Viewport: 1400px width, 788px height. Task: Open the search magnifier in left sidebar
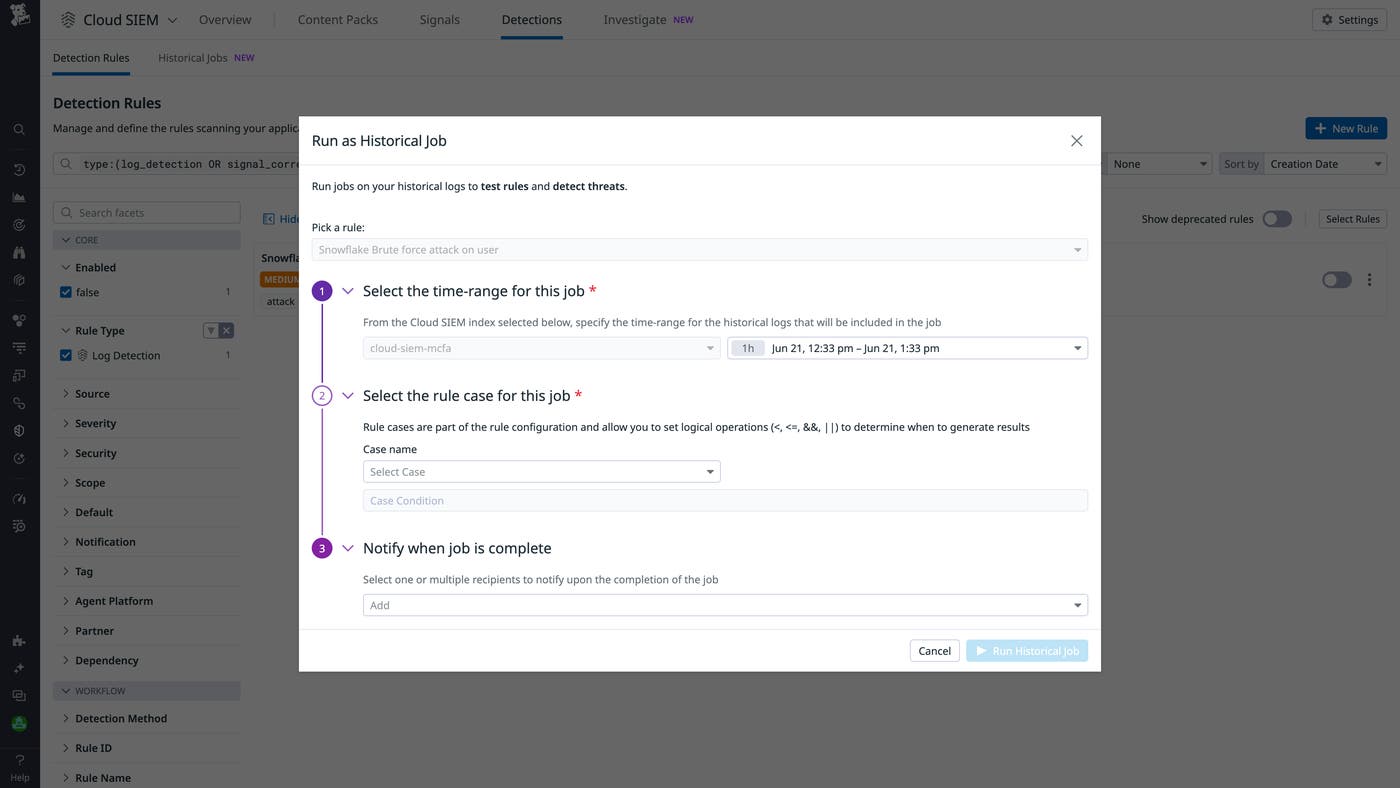19,129
